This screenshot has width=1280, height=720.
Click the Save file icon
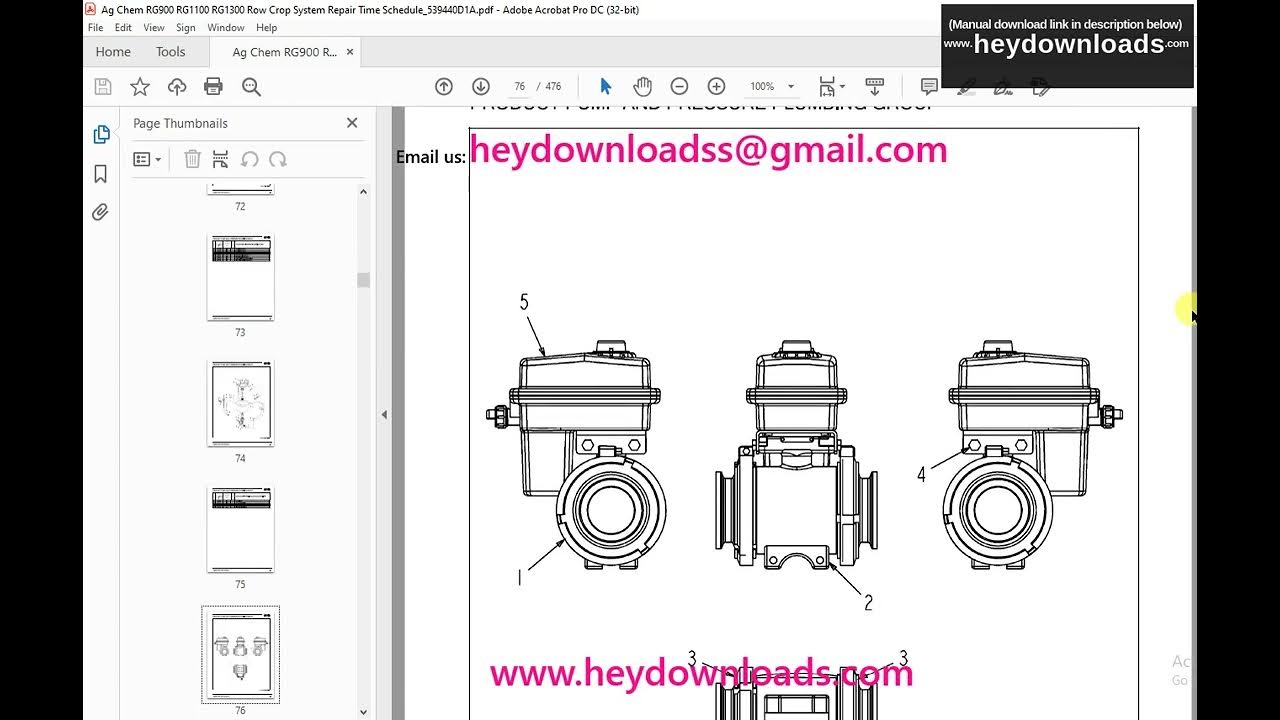(x=103, y=87)
